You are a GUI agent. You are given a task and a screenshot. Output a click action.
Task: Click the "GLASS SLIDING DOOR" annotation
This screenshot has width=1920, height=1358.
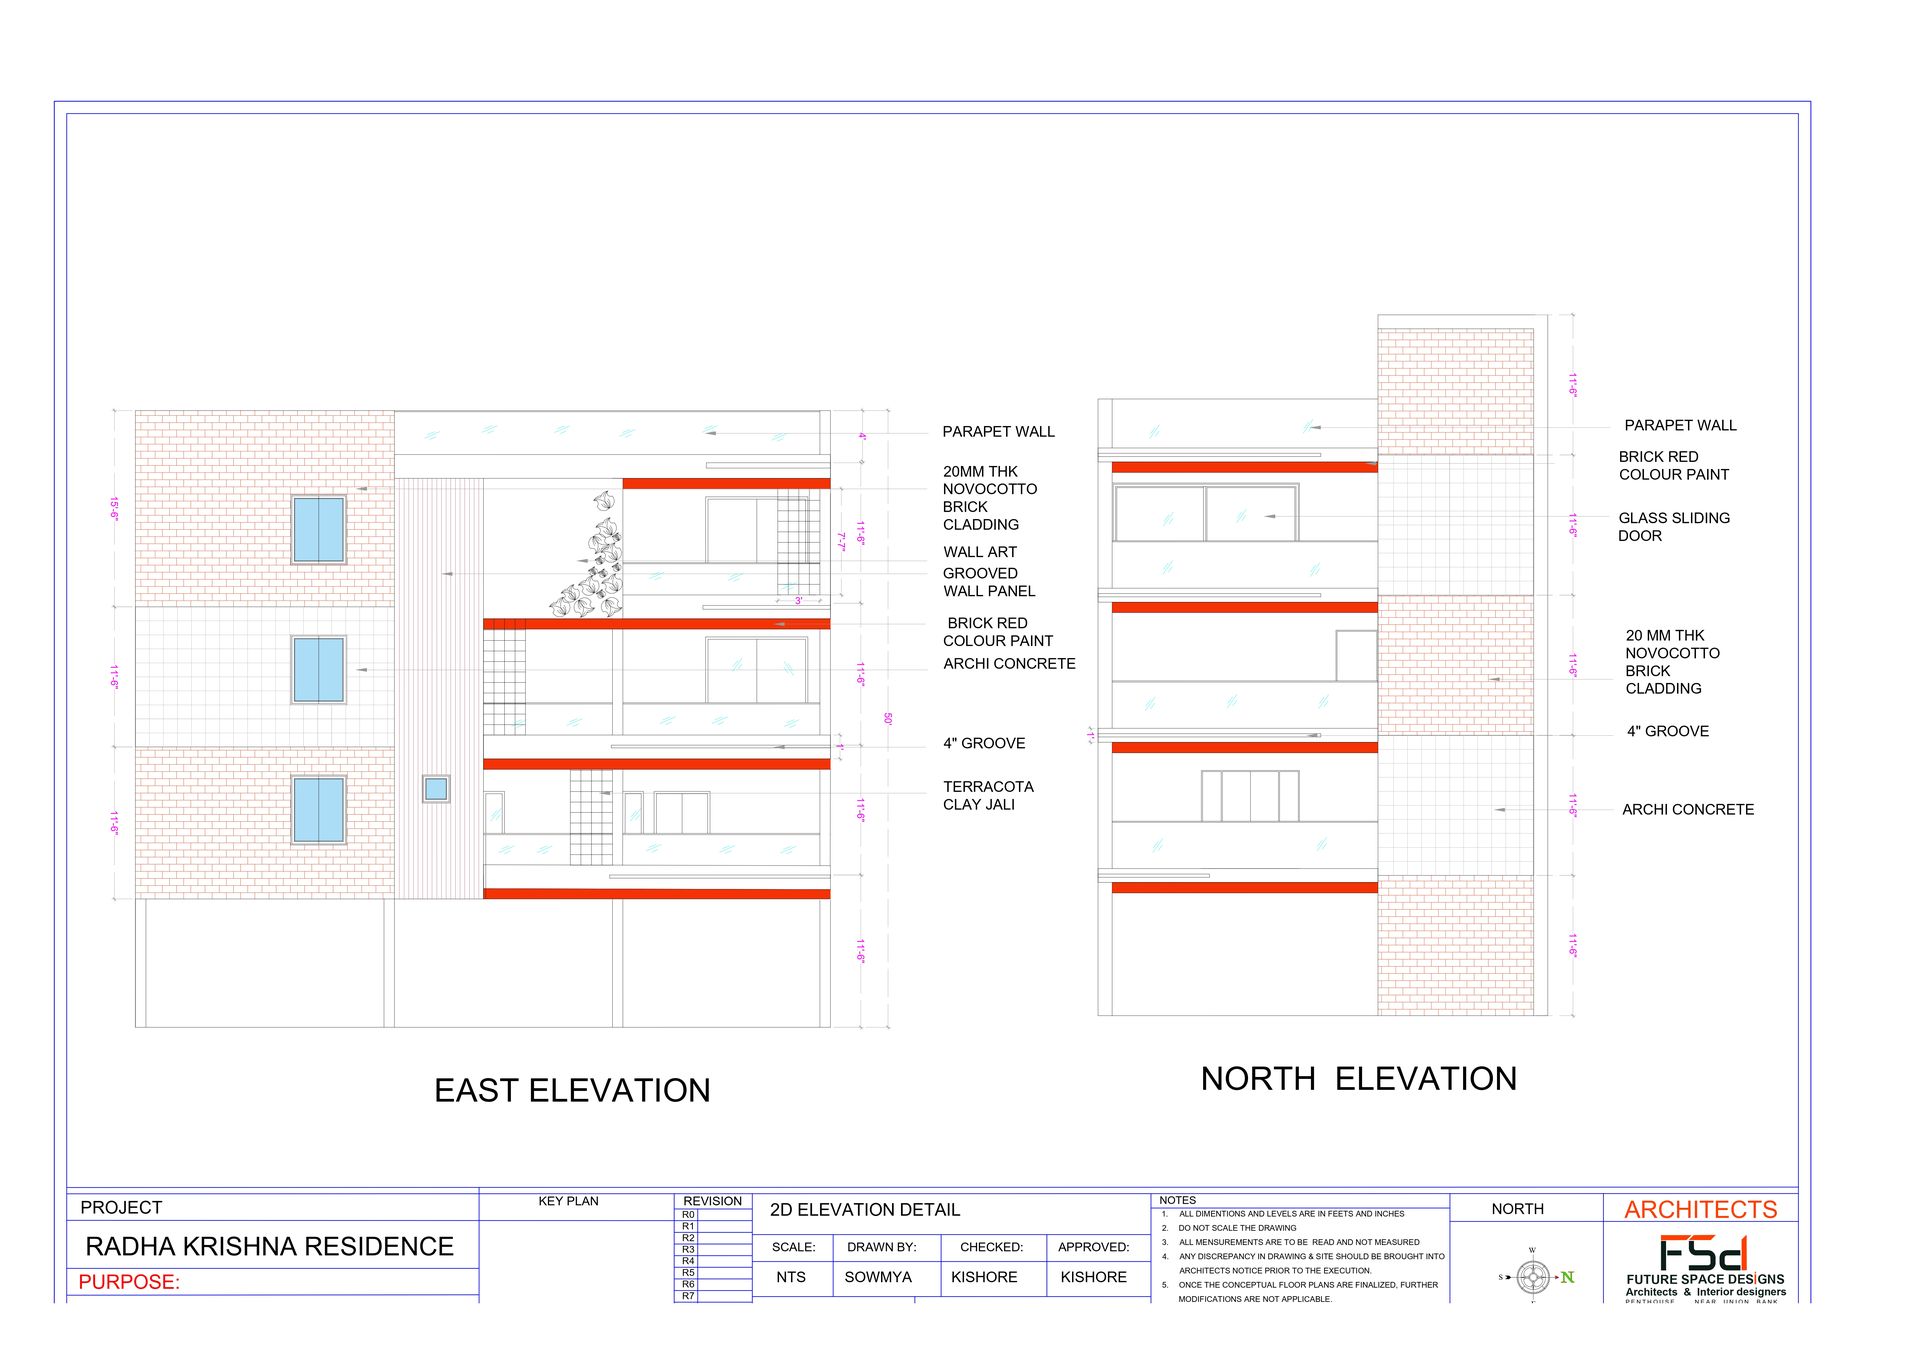pos(1673,527)
